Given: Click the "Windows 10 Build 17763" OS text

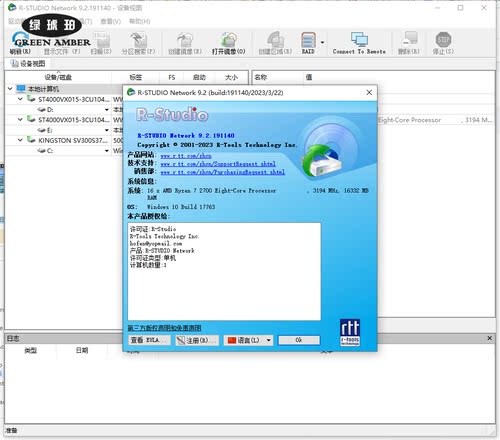Looking at the screenshot, I should [181, 207].
